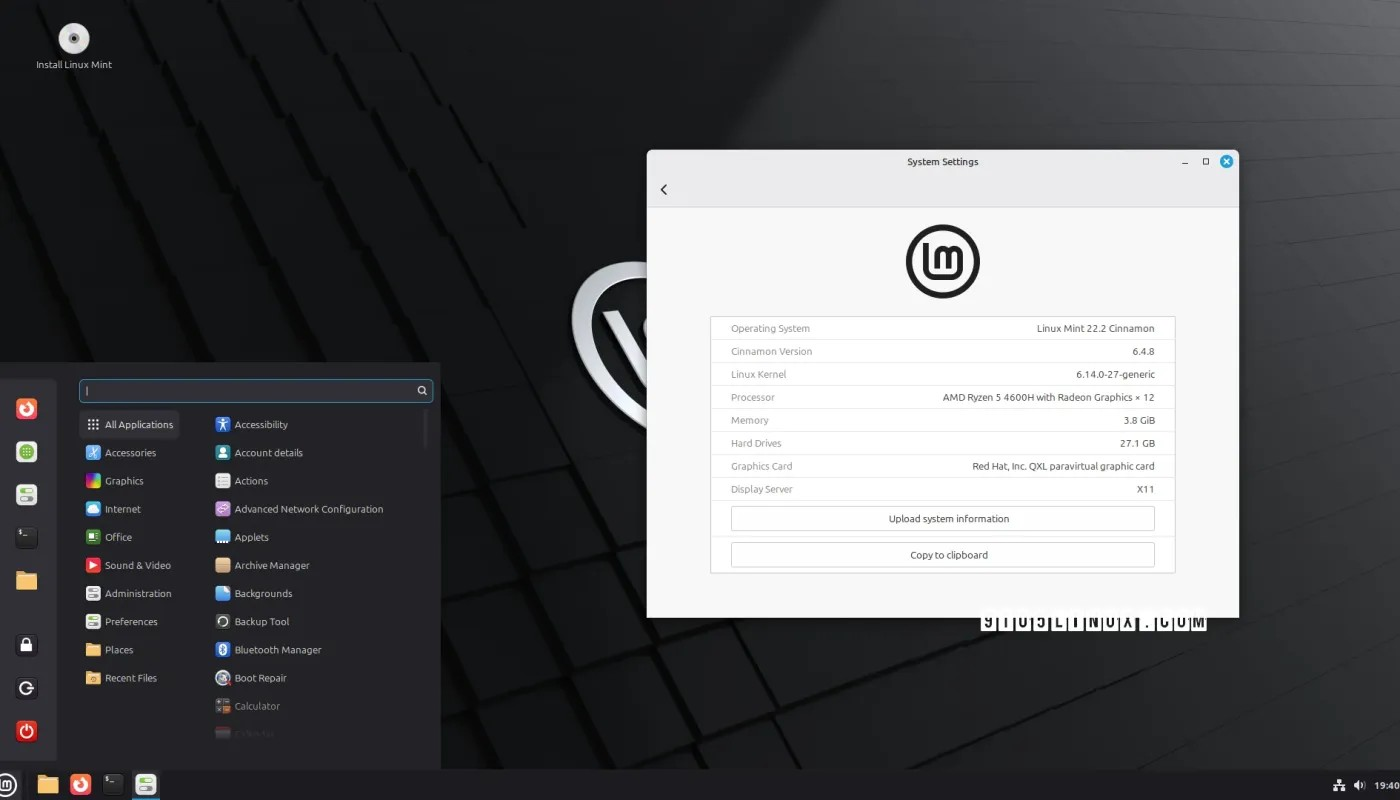Go back using the arrow in System Settings
Screen dimensions: 1400x800
(663, 189)
